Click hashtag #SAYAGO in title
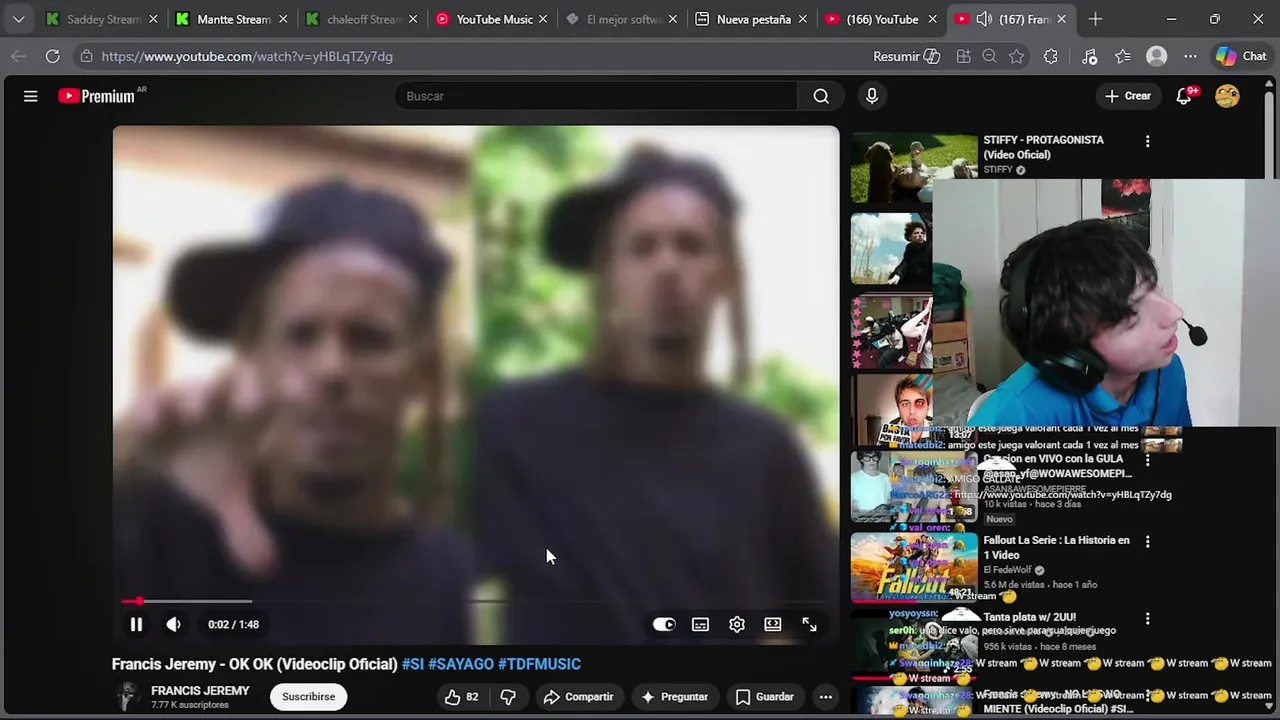Viewport: 1280px width, 720px height. coord(461,664)
